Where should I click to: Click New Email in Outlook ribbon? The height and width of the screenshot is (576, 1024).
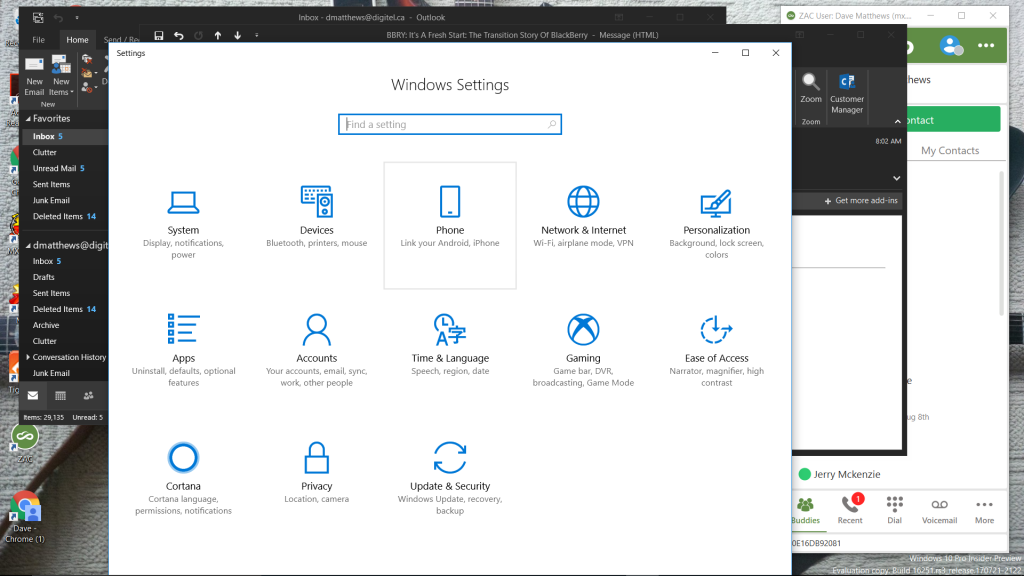[x=34, y=76]
